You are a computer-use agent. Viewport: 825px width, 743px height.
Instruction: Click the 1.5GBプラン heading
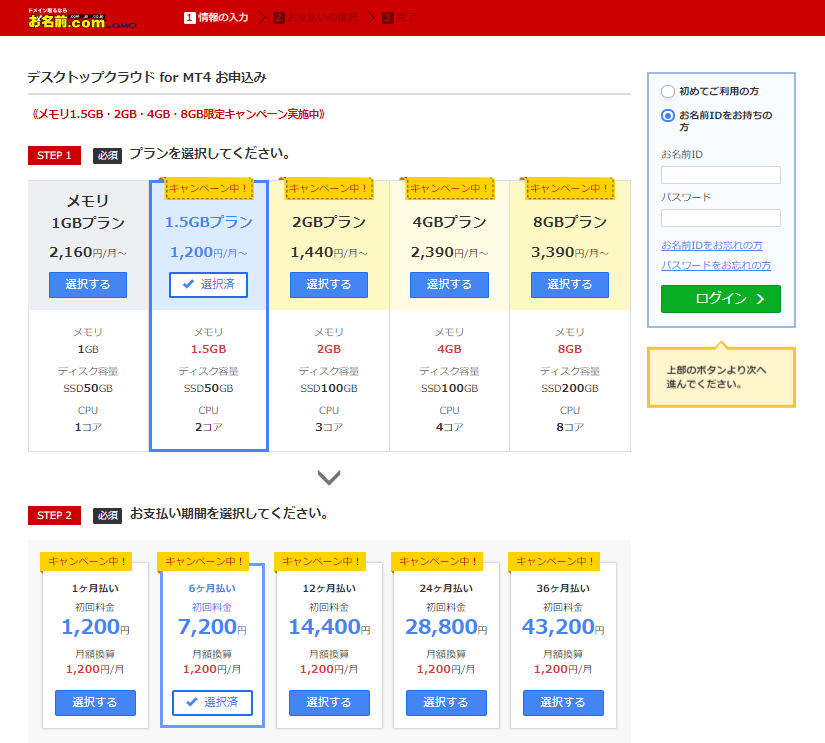click(208, 222)
